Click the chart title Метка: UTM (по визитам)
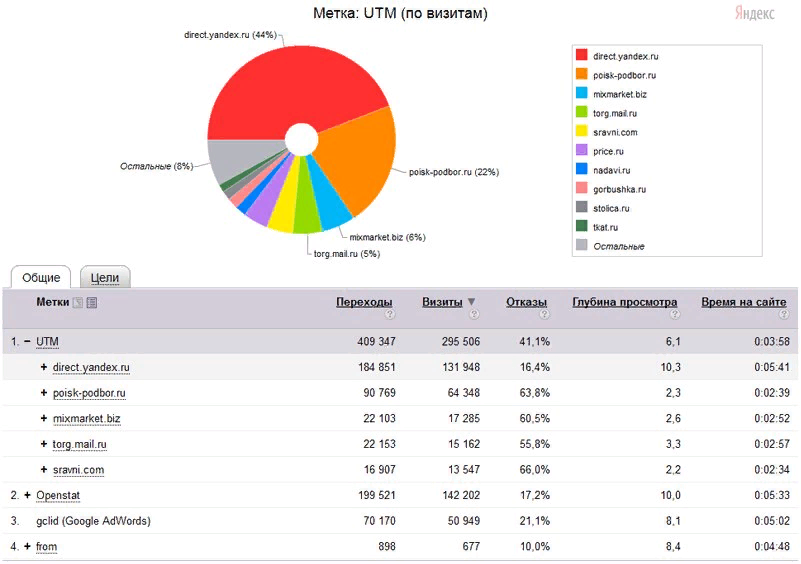Image resolution: width=801 pixels, height=564 pixels. [400, 13]
